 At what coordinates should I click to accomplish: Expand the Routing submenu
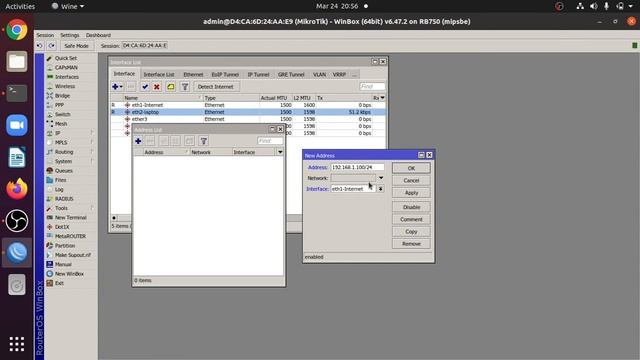tap(64, 152)
